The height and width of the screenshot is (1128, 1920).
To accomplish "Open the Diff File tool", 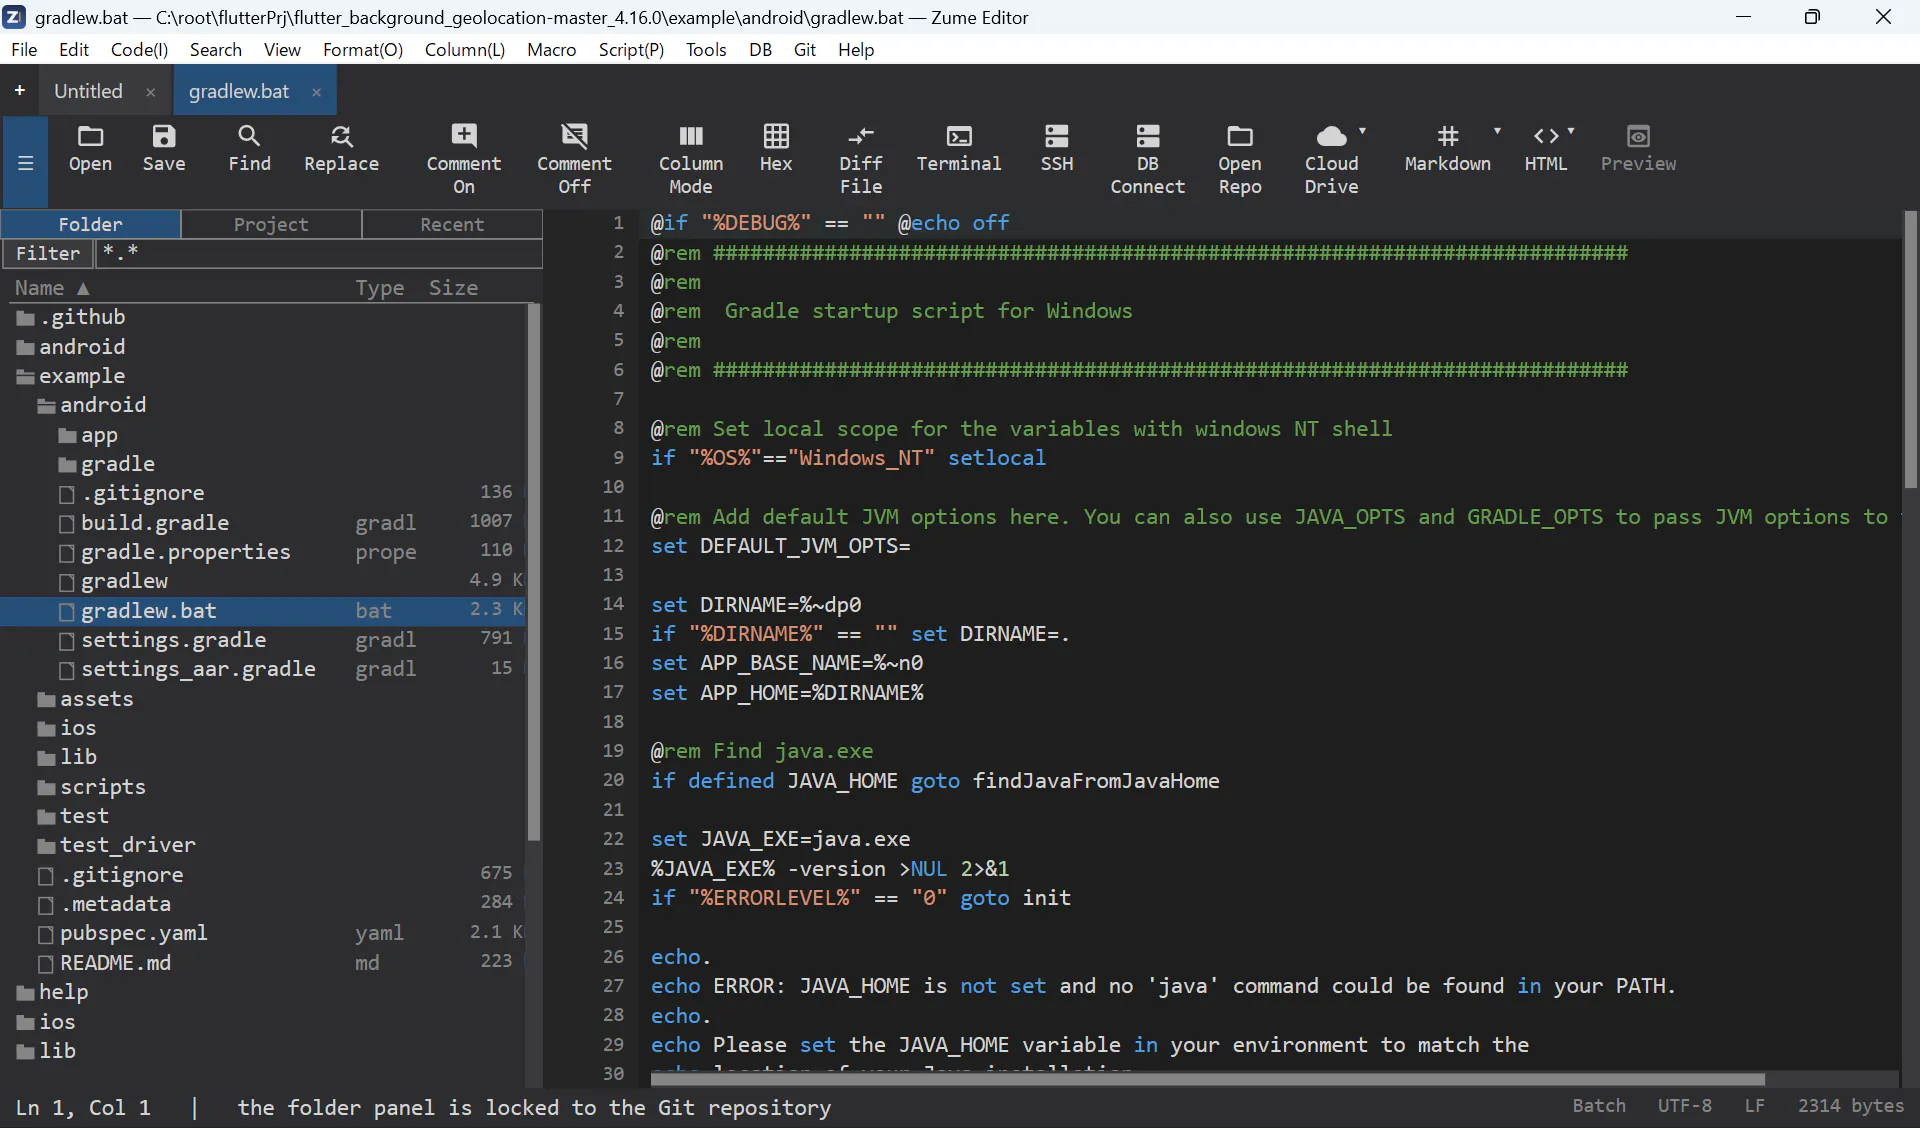I will pyautogui.click(x=861, y=160).
